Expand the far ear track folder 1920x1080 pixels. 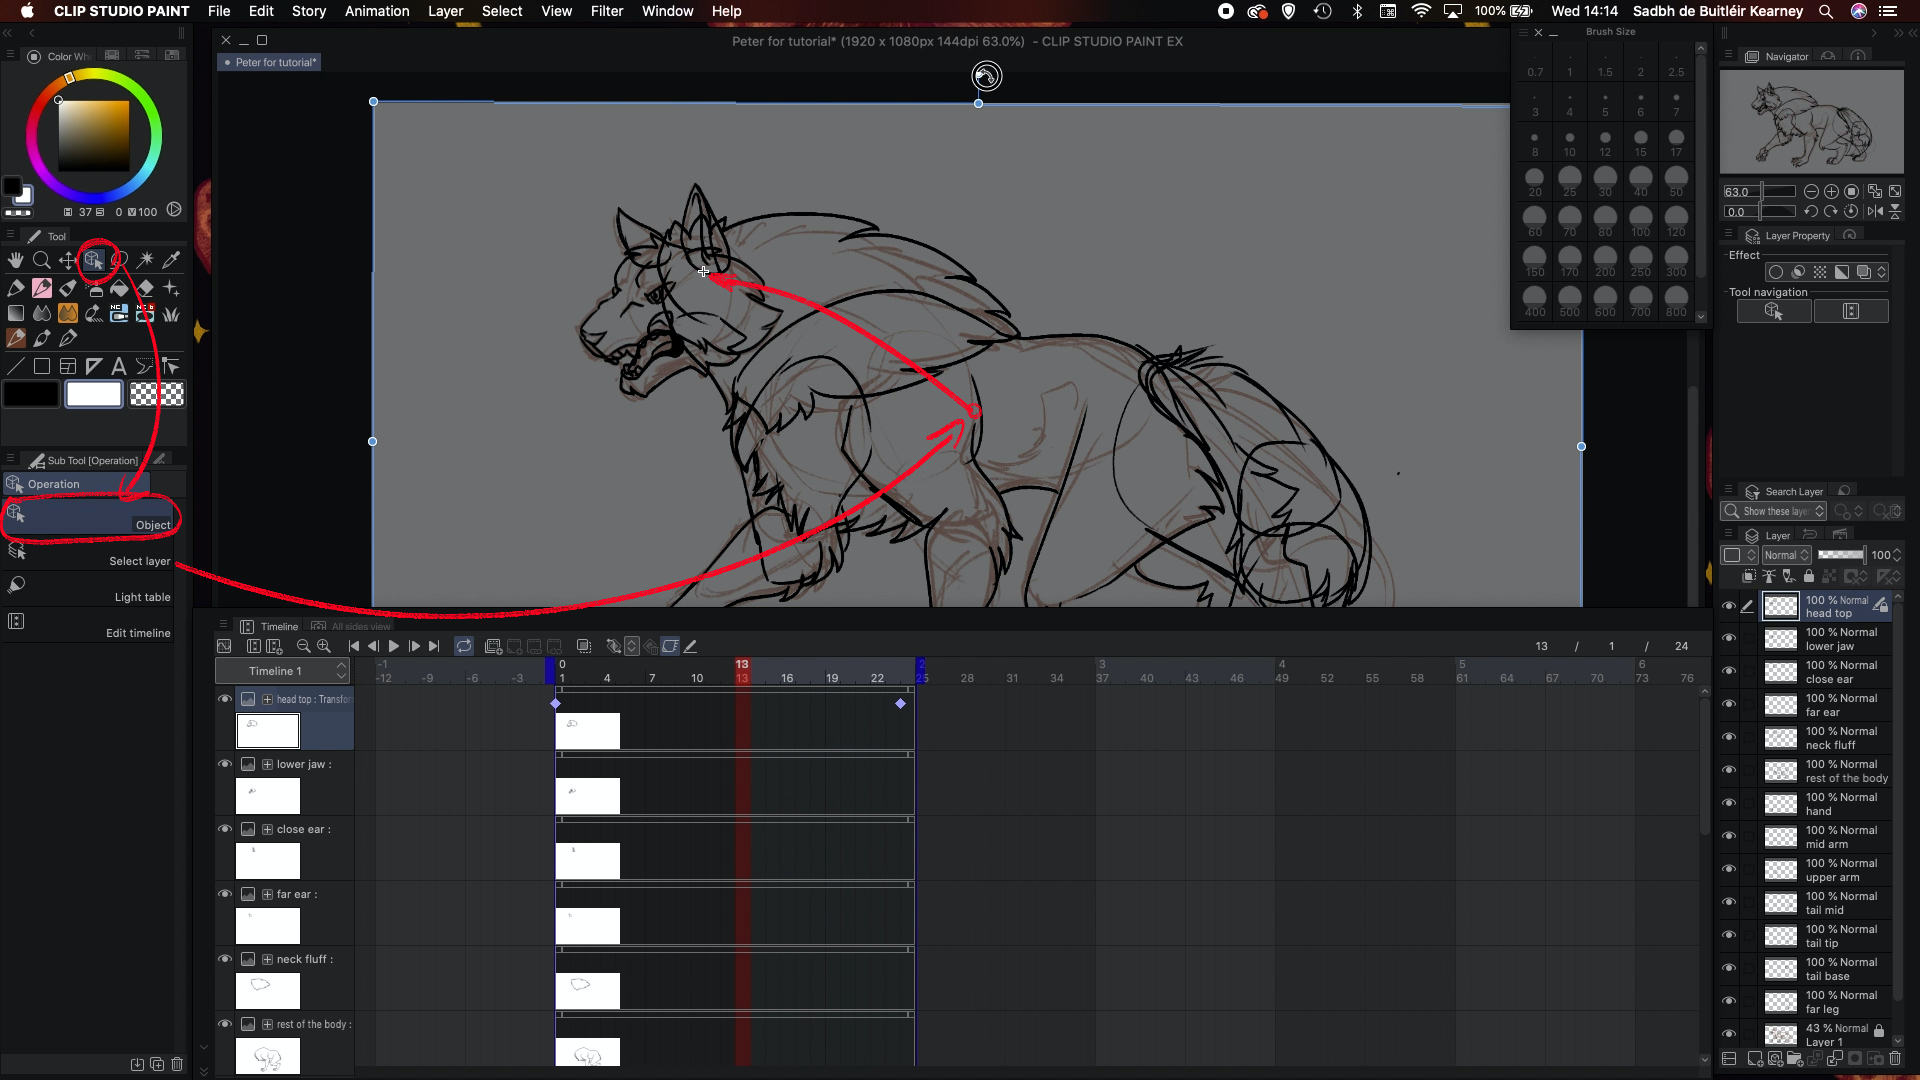(267, 894)
